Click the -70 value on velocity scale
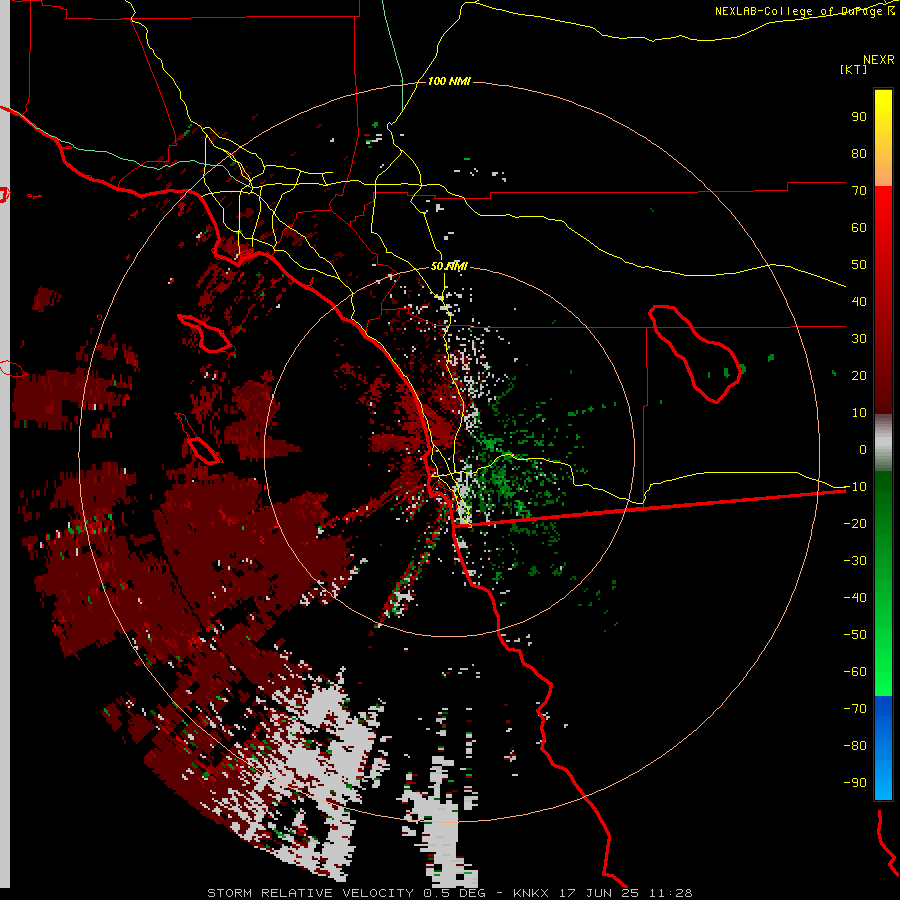 pyautogui.click(x=855, y=709)
